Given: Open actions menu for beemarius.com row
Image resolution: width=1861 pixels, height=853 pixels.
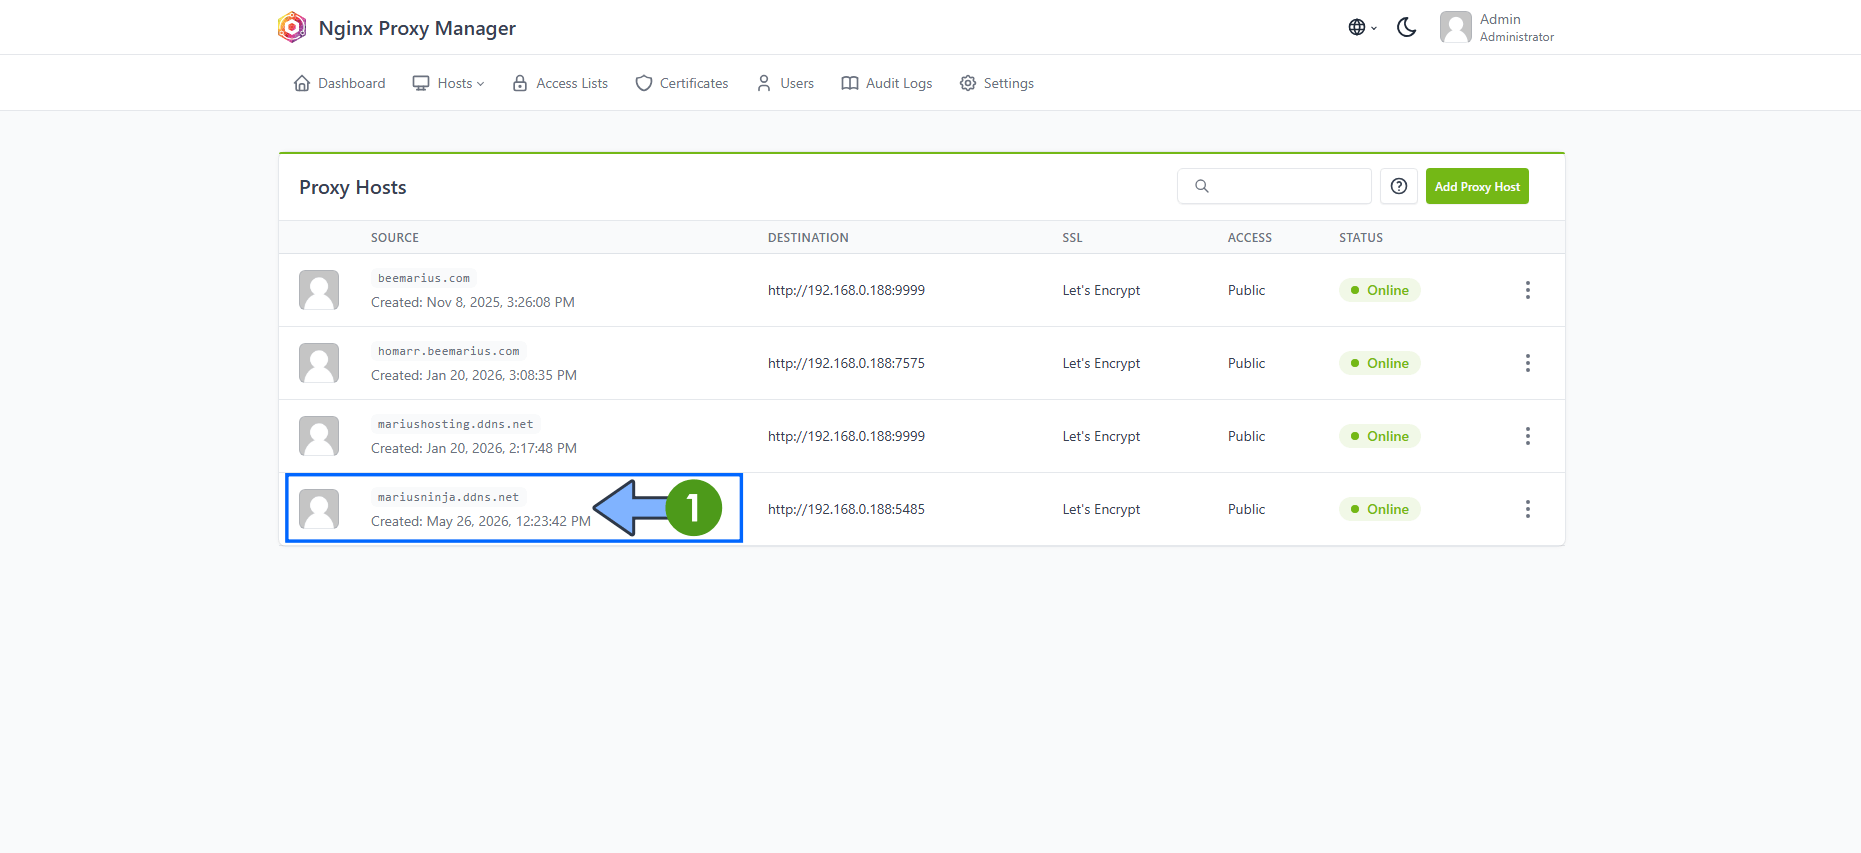Looking at the screenshot, I should click(1527, 290).
